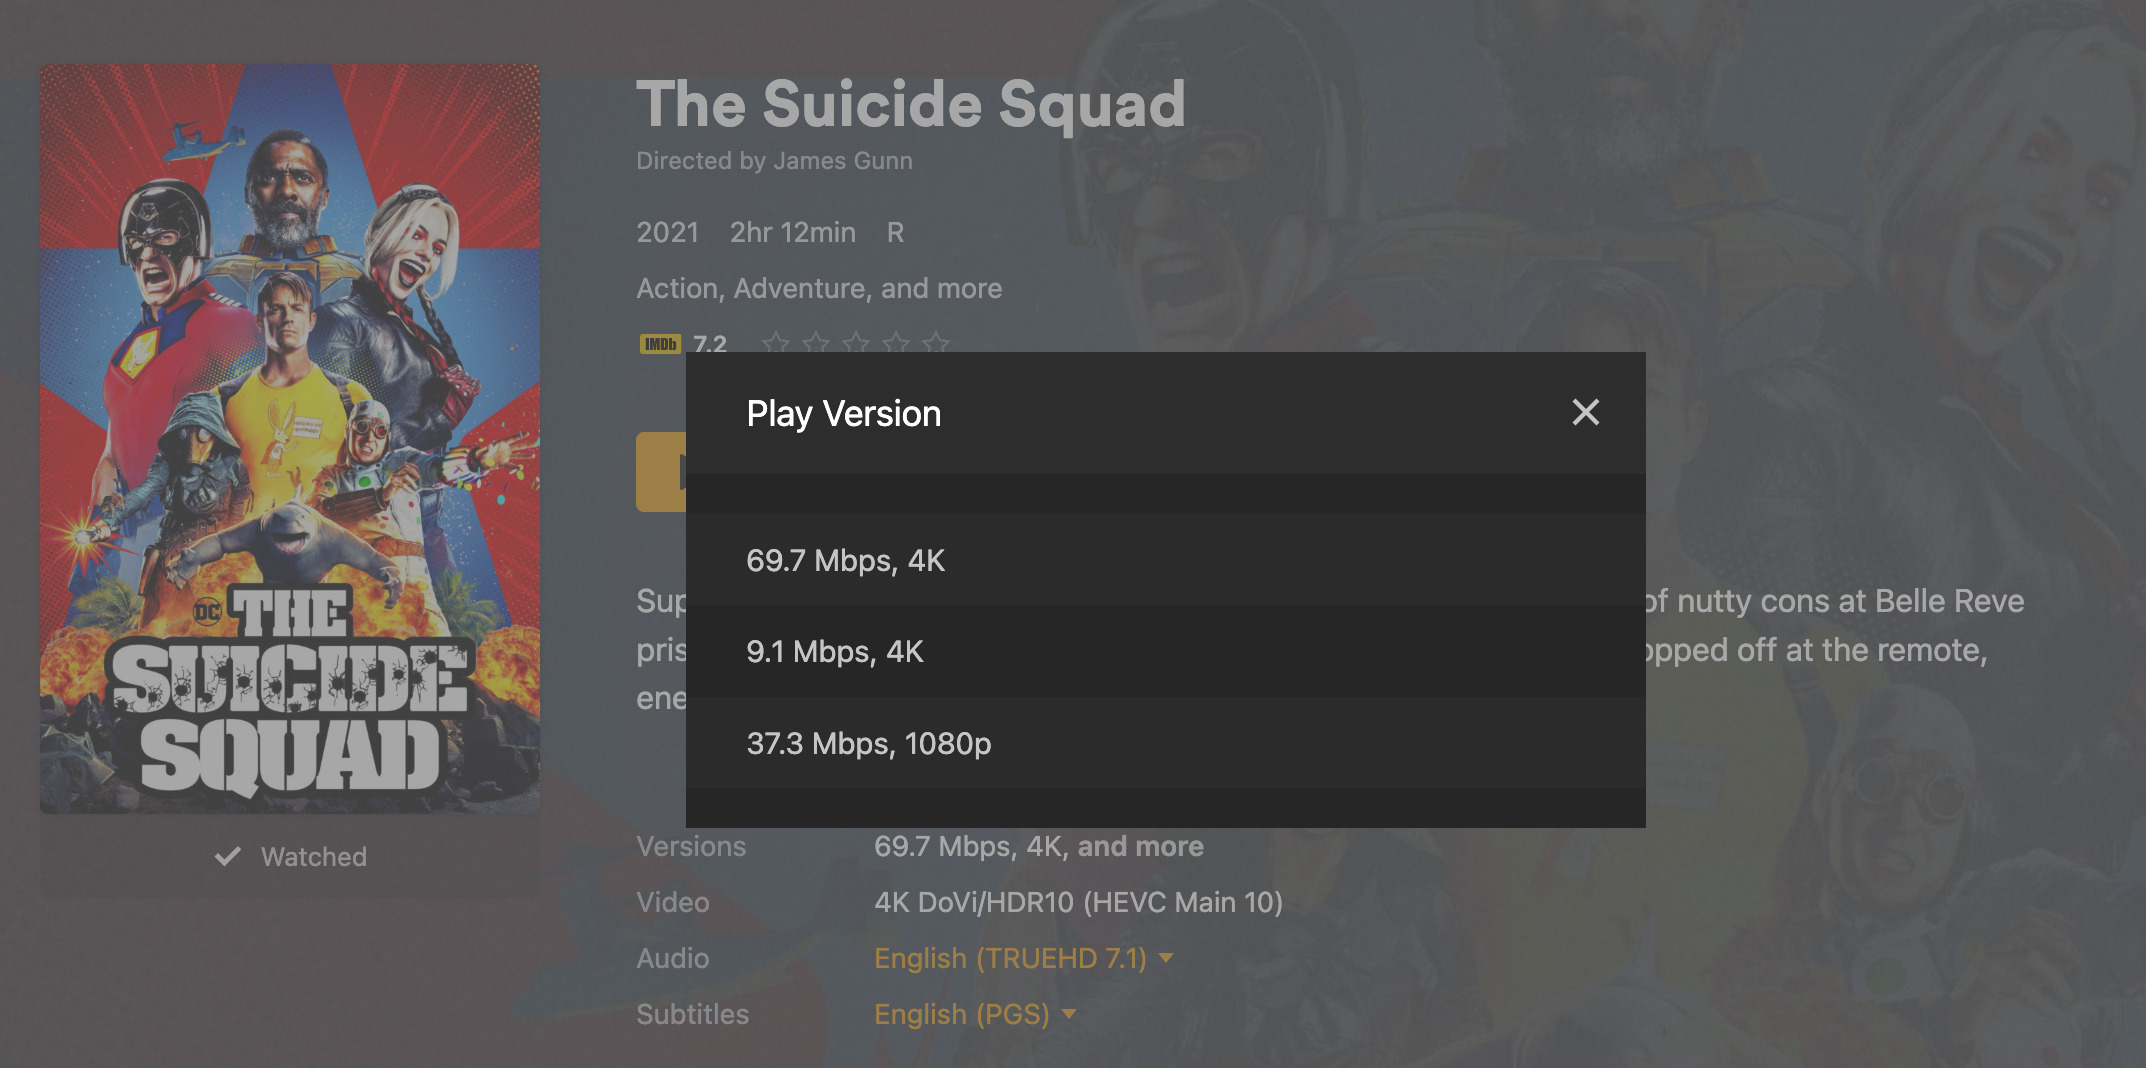Open the English (TRUEHD 7.1) audio dropdown

(x=1023, y=958)
